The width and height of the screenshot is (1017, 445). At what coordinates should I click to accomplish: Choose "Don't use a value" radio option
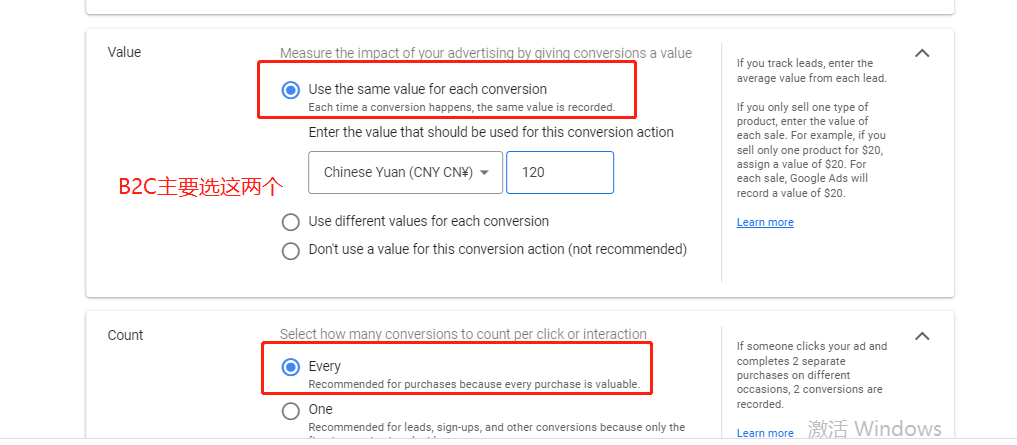tap(291, 250)
